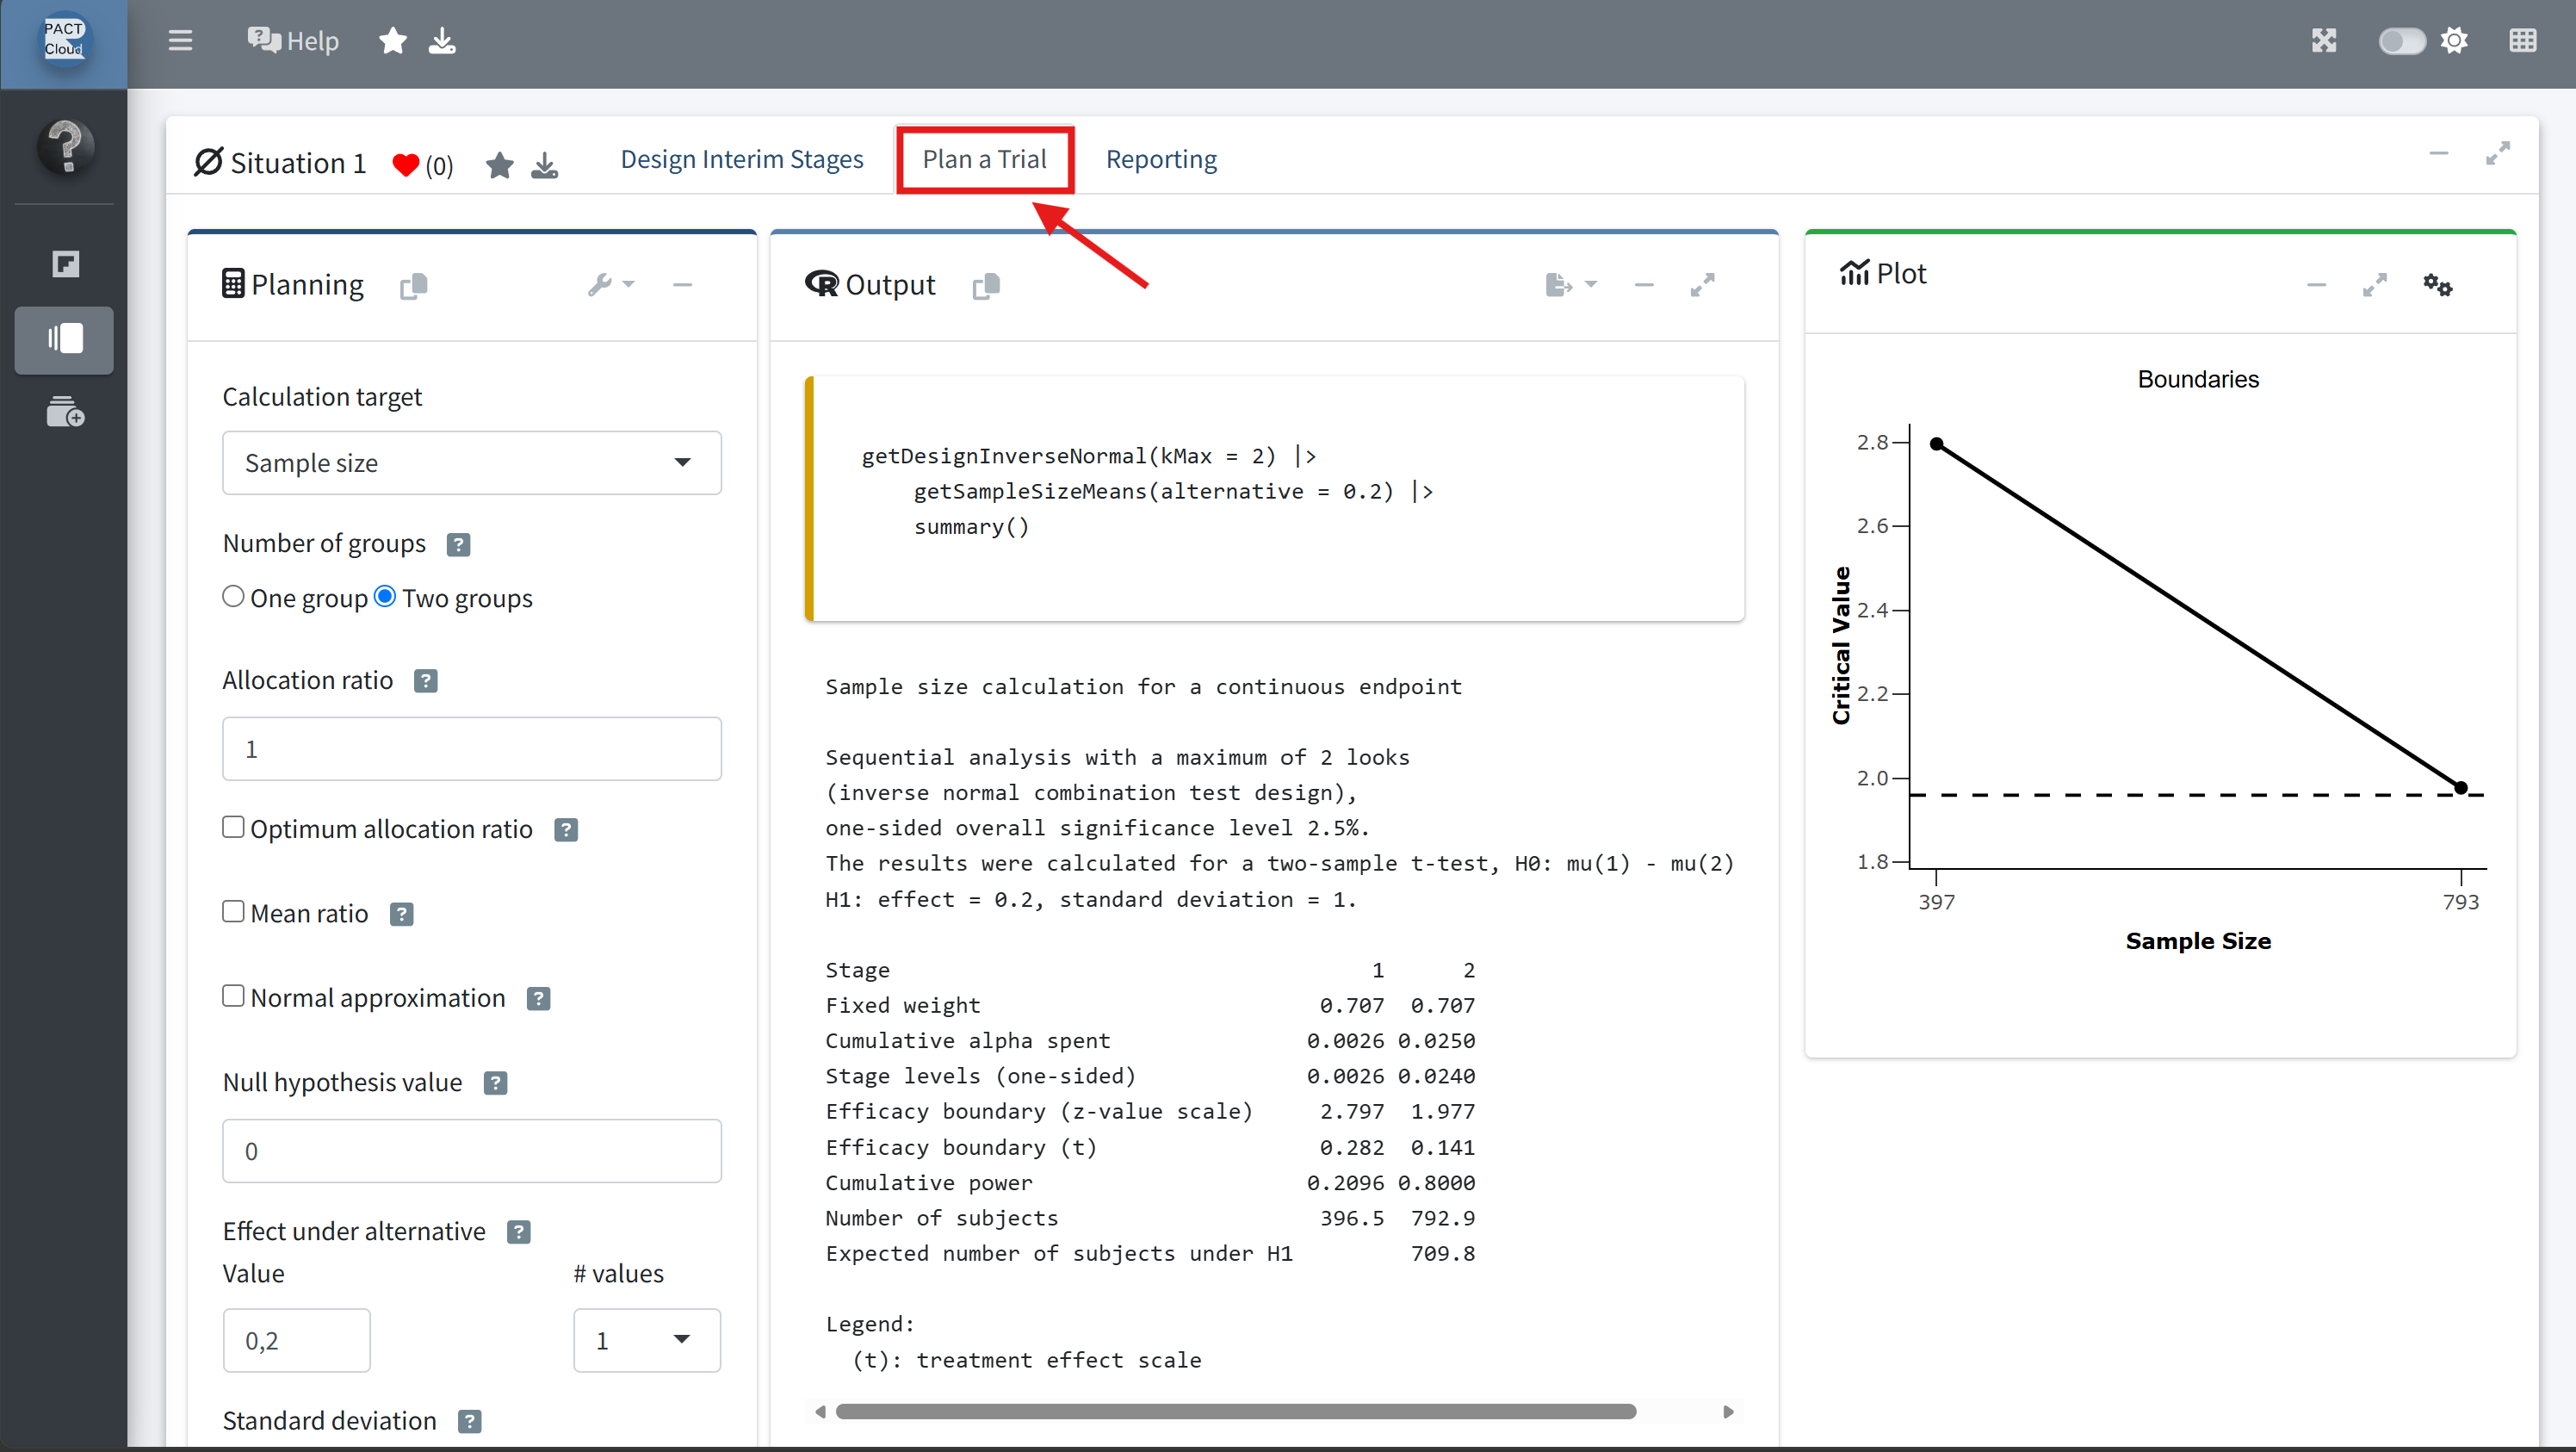Click the Null hypothesis value field

point(471,1150)
